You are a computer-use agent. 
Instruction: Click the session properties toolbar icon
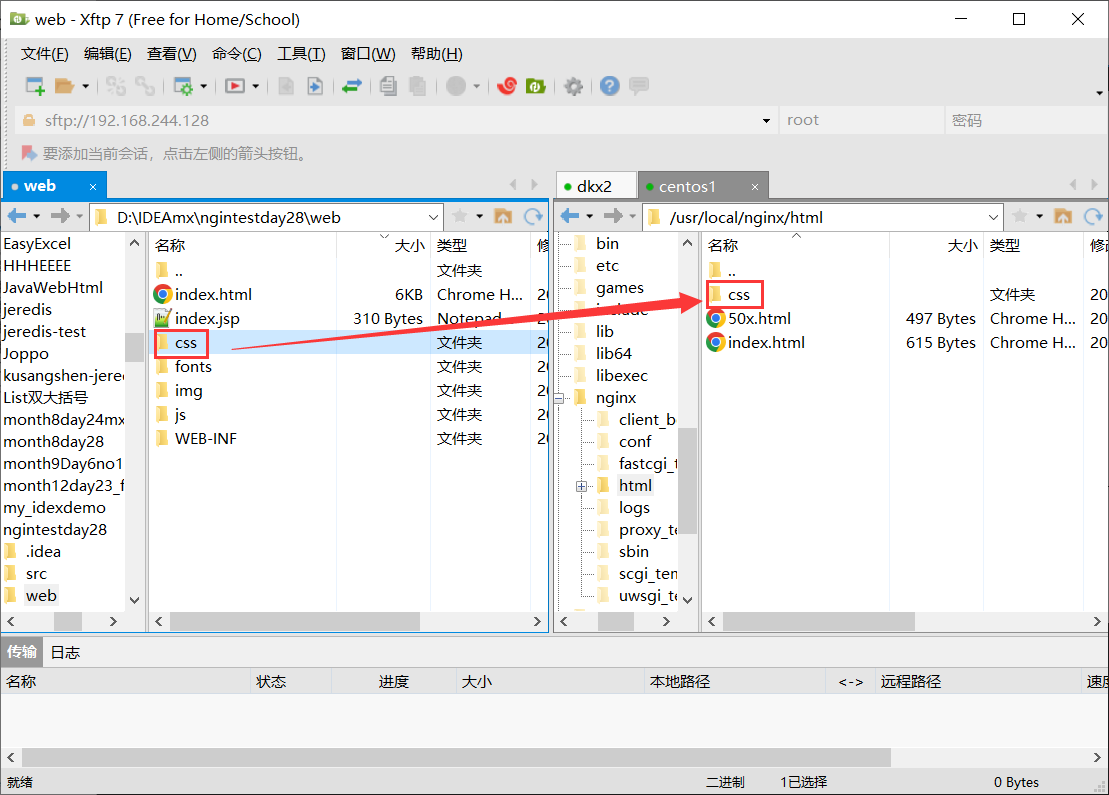[x=183, y=86]
